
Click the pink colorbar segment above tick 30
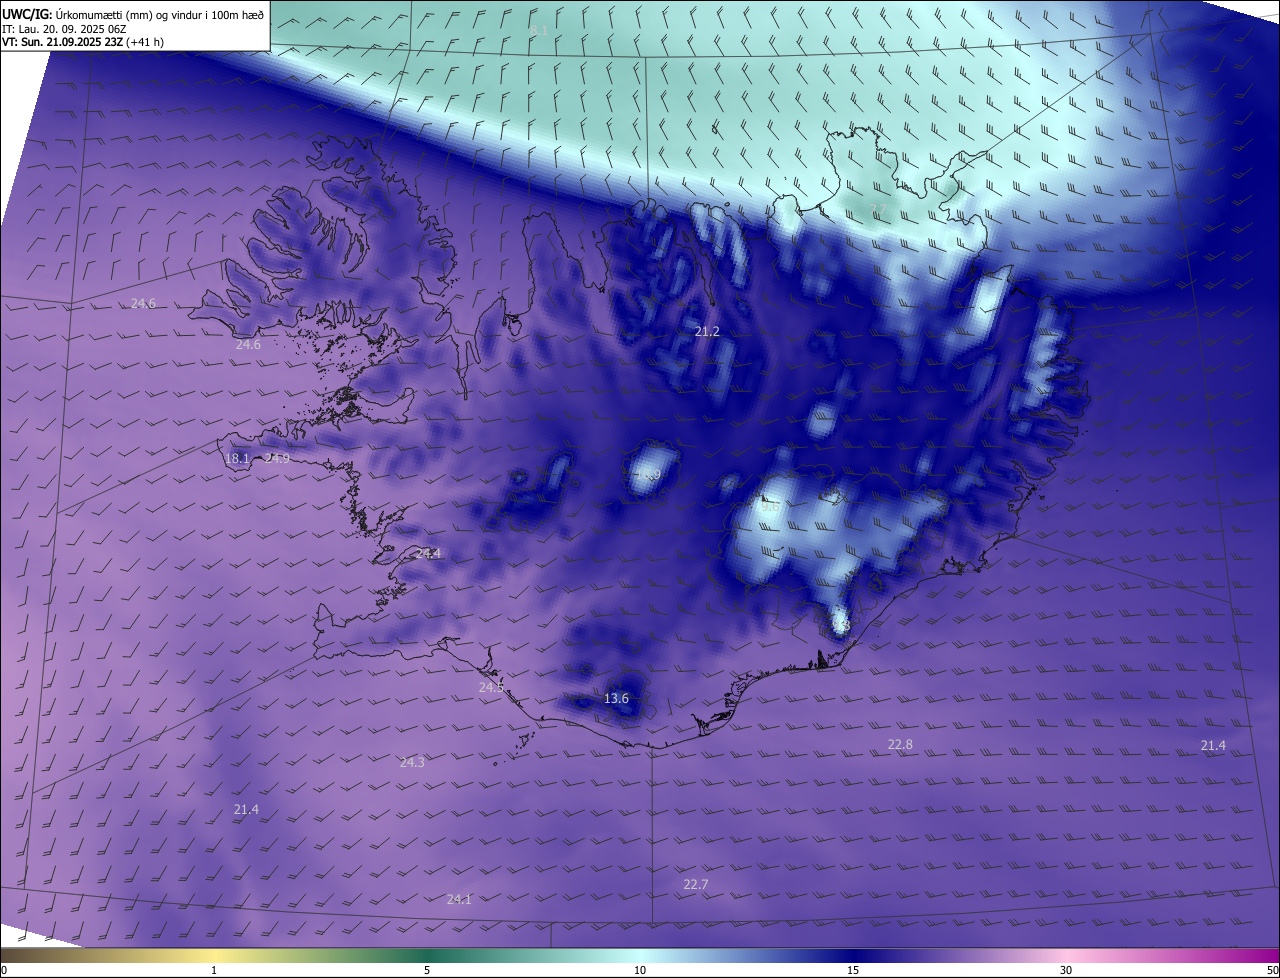coord(1066,955)
